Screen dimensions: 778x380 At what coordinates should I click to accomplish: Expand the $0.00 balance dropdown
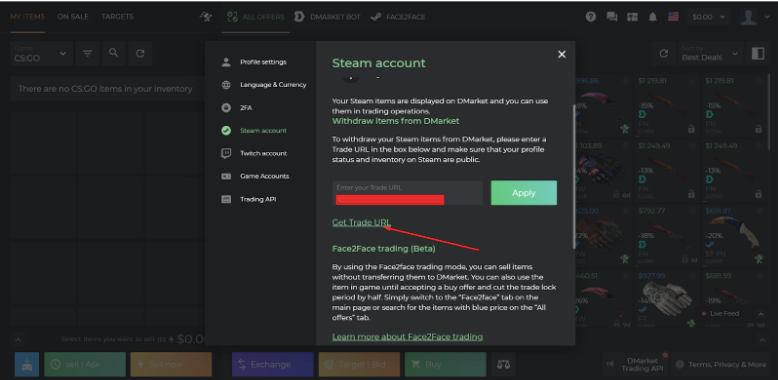tap(709, 17)
